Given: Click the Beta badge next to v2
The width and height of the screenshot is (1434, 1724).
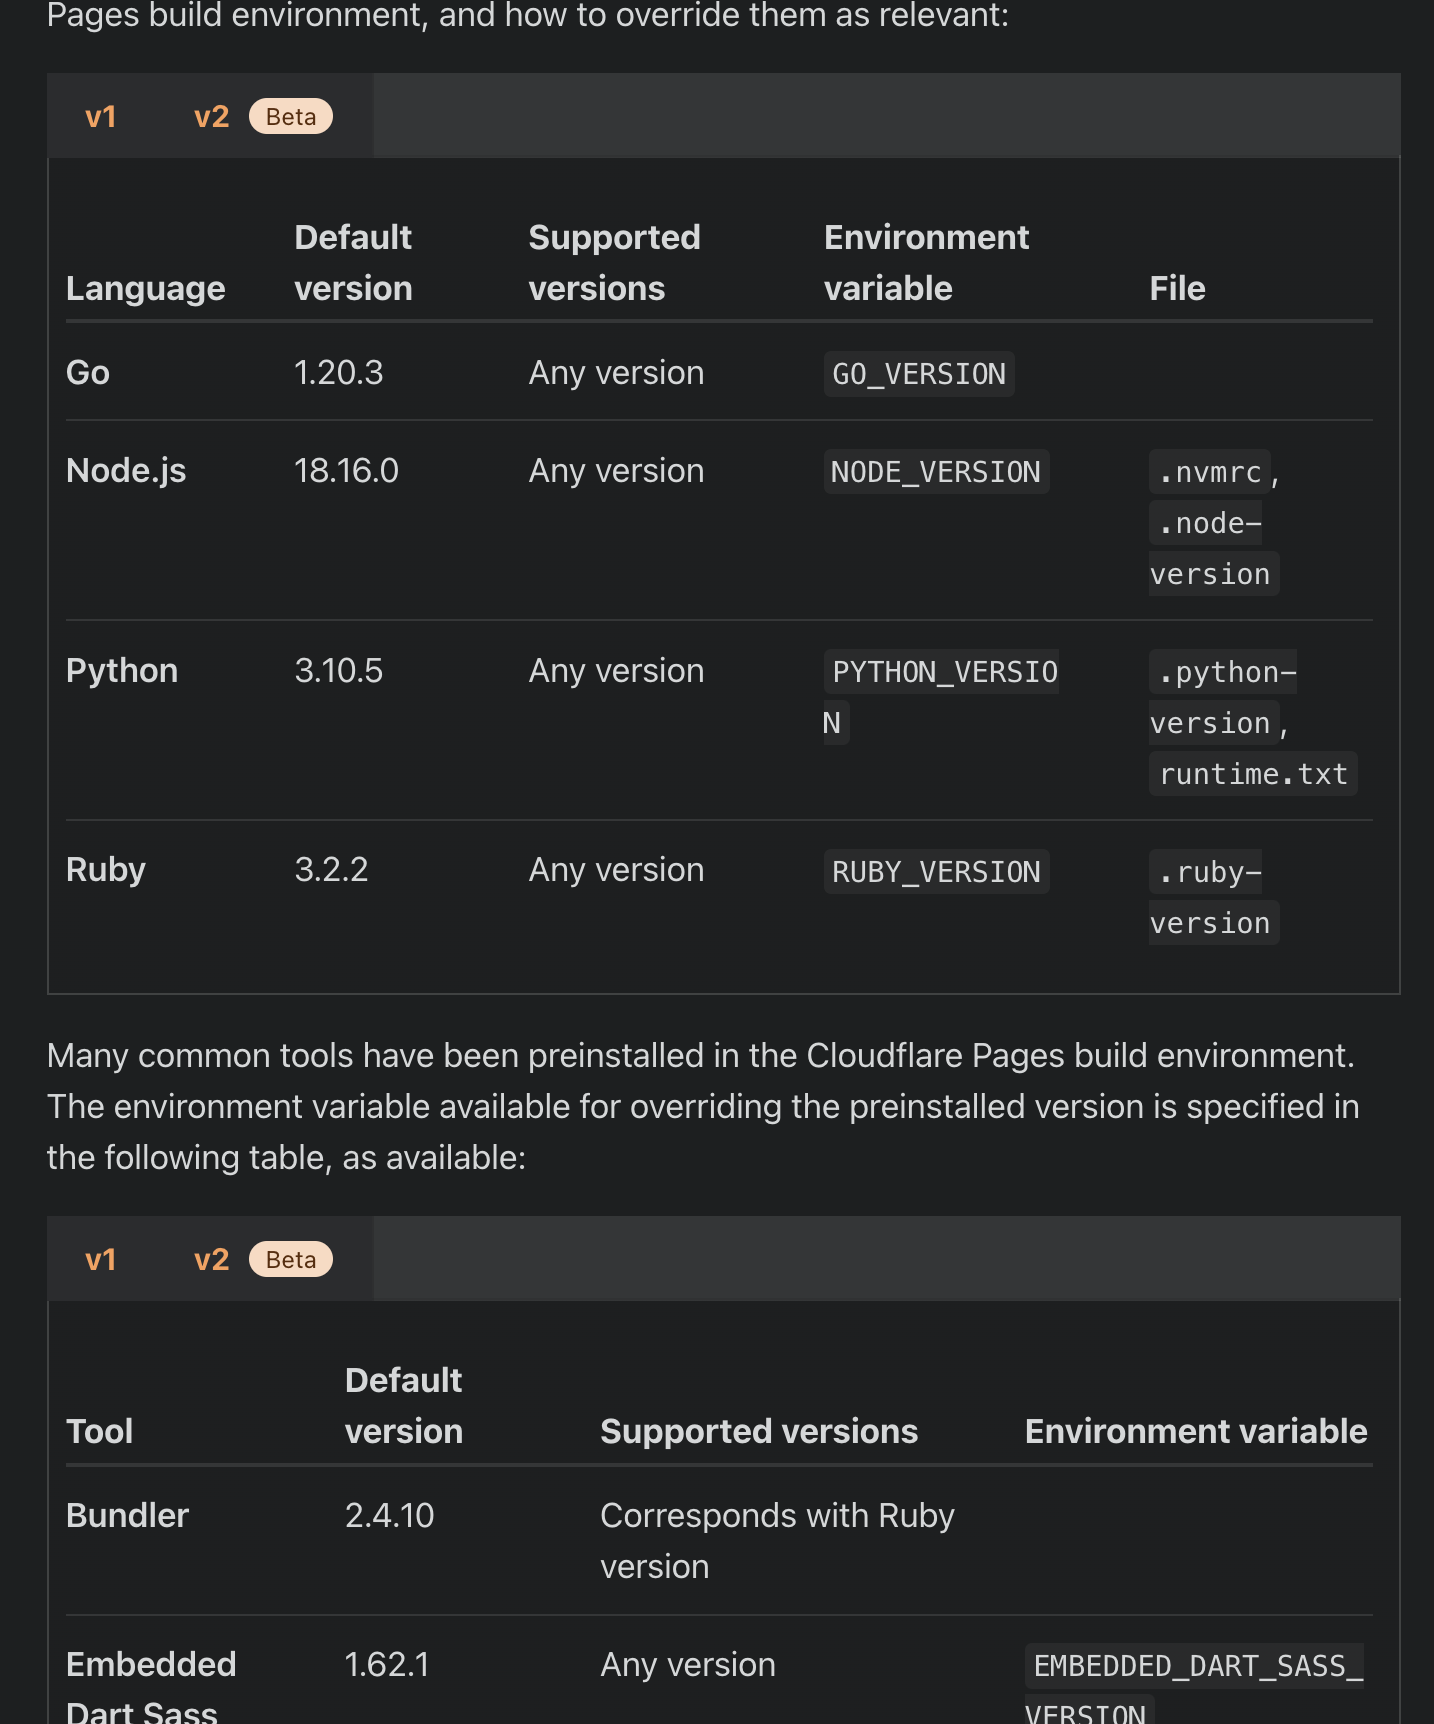Looking at the screenshot, I should click(x=290, y=116).
